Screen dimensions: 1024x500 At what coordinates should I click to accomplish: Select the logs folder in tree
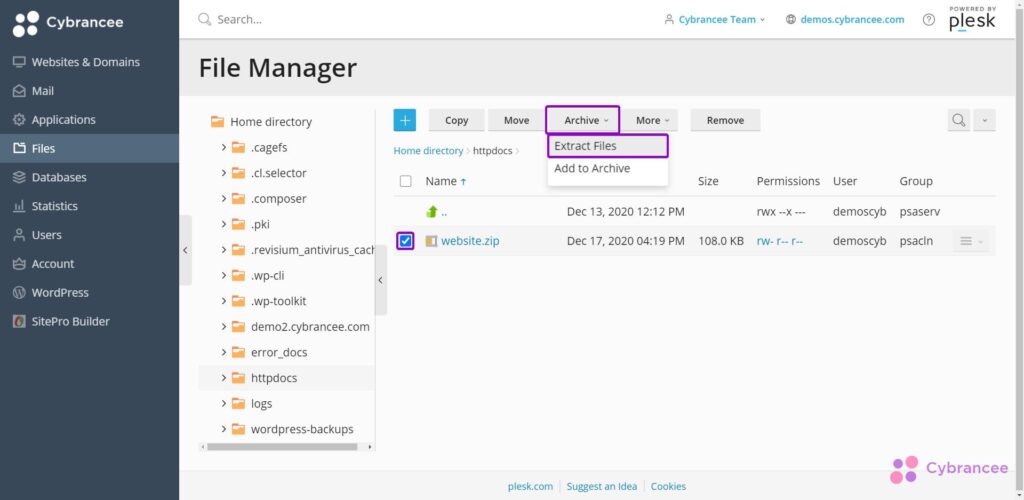point(261,403)
